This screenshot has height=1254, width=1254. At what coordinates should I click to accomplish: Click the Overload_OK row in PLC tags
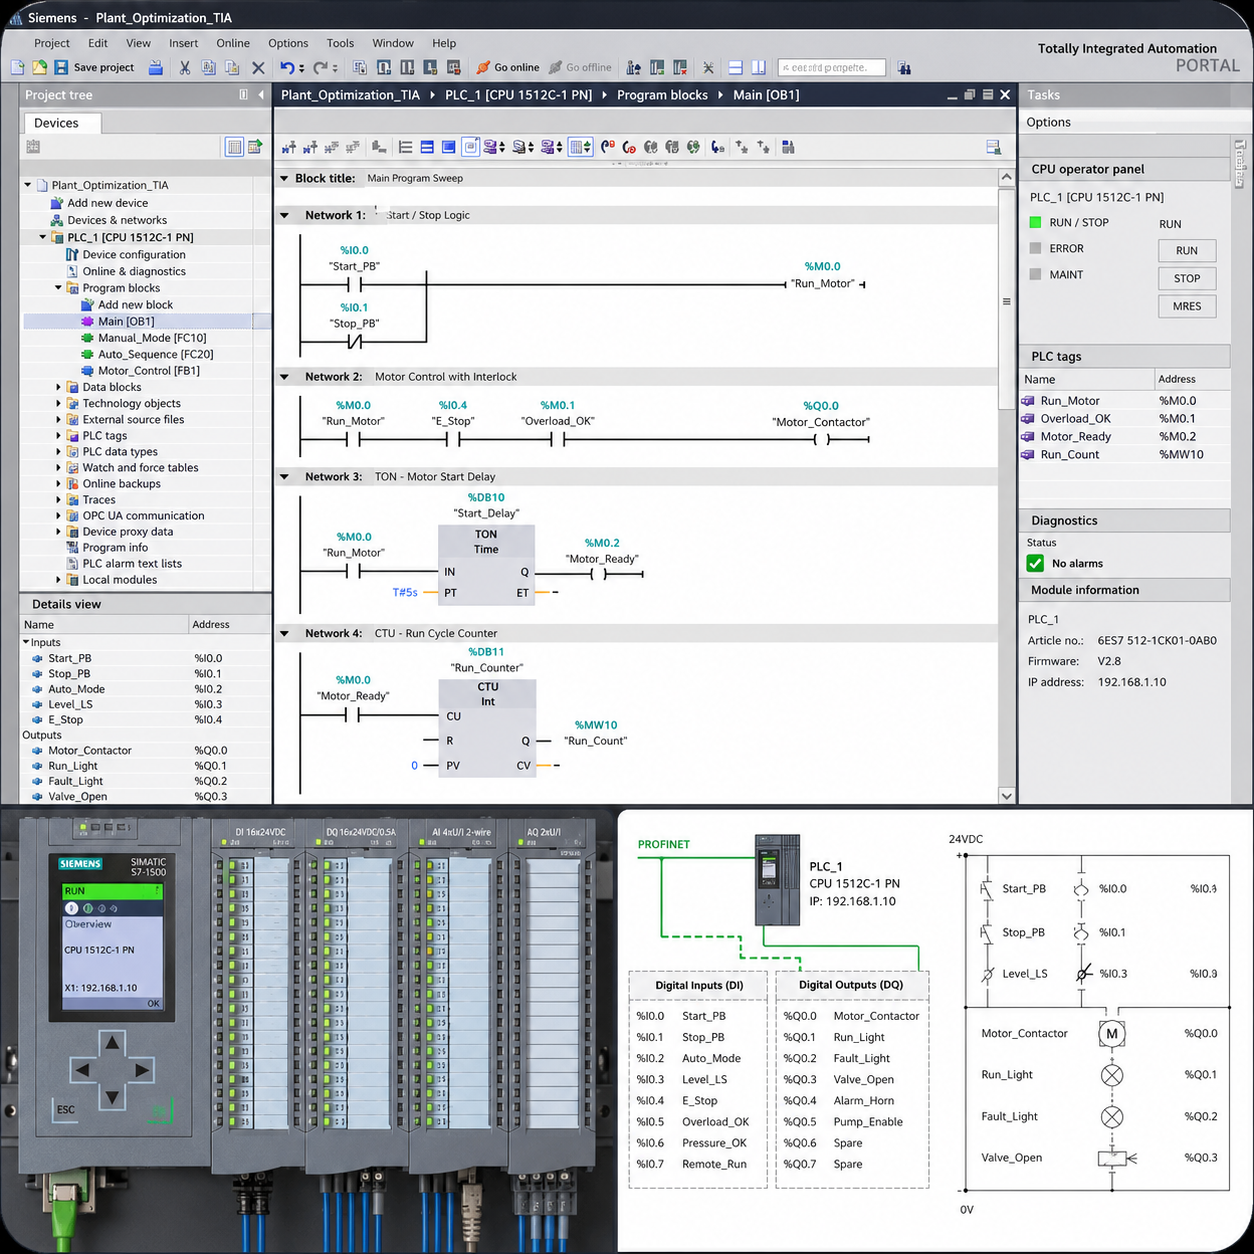pos(1124,419)
